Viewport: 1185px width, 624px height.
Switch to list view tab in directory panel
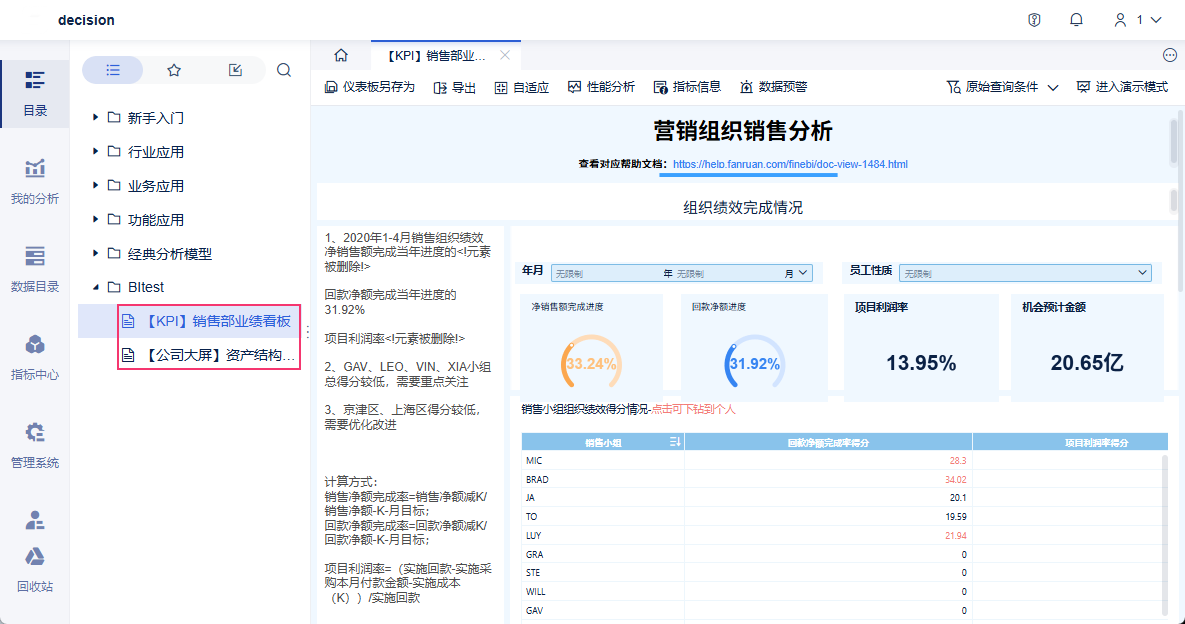coord(113,70)
